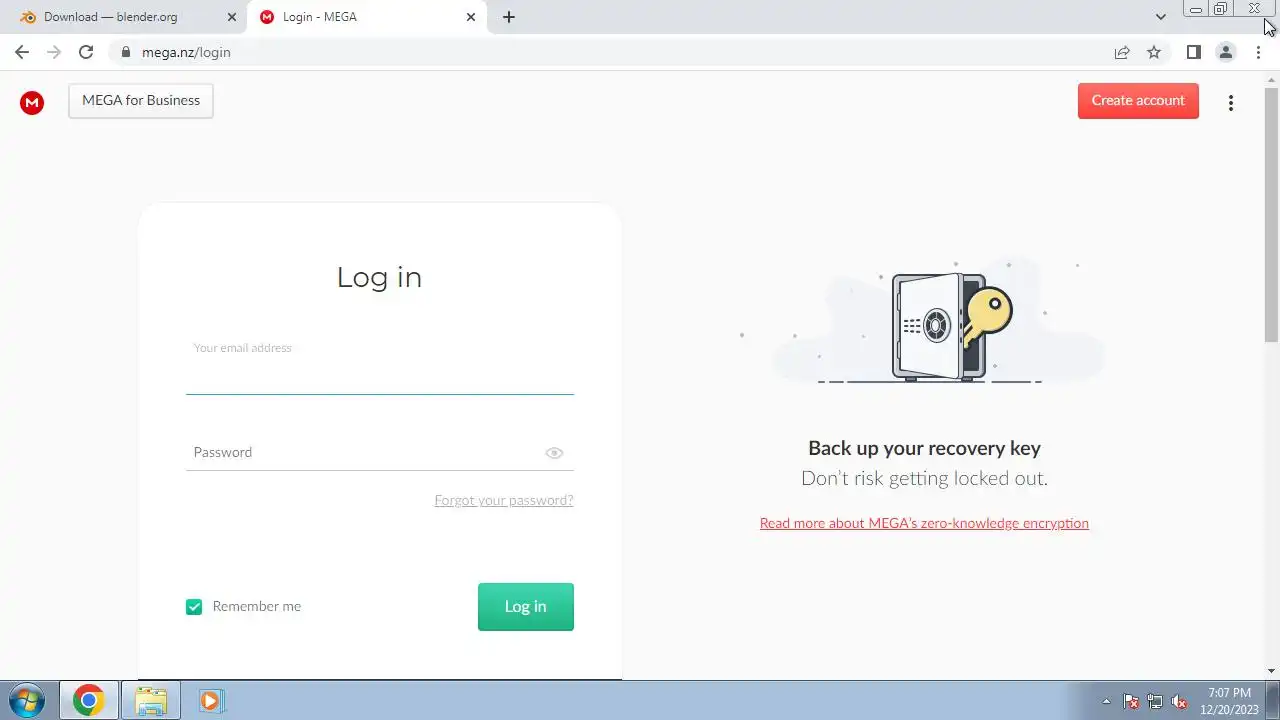Image resolution: width=1280 pixels, height=720 pixels.
Task: Toggle the browser side panel
Action: point(1193,52)
